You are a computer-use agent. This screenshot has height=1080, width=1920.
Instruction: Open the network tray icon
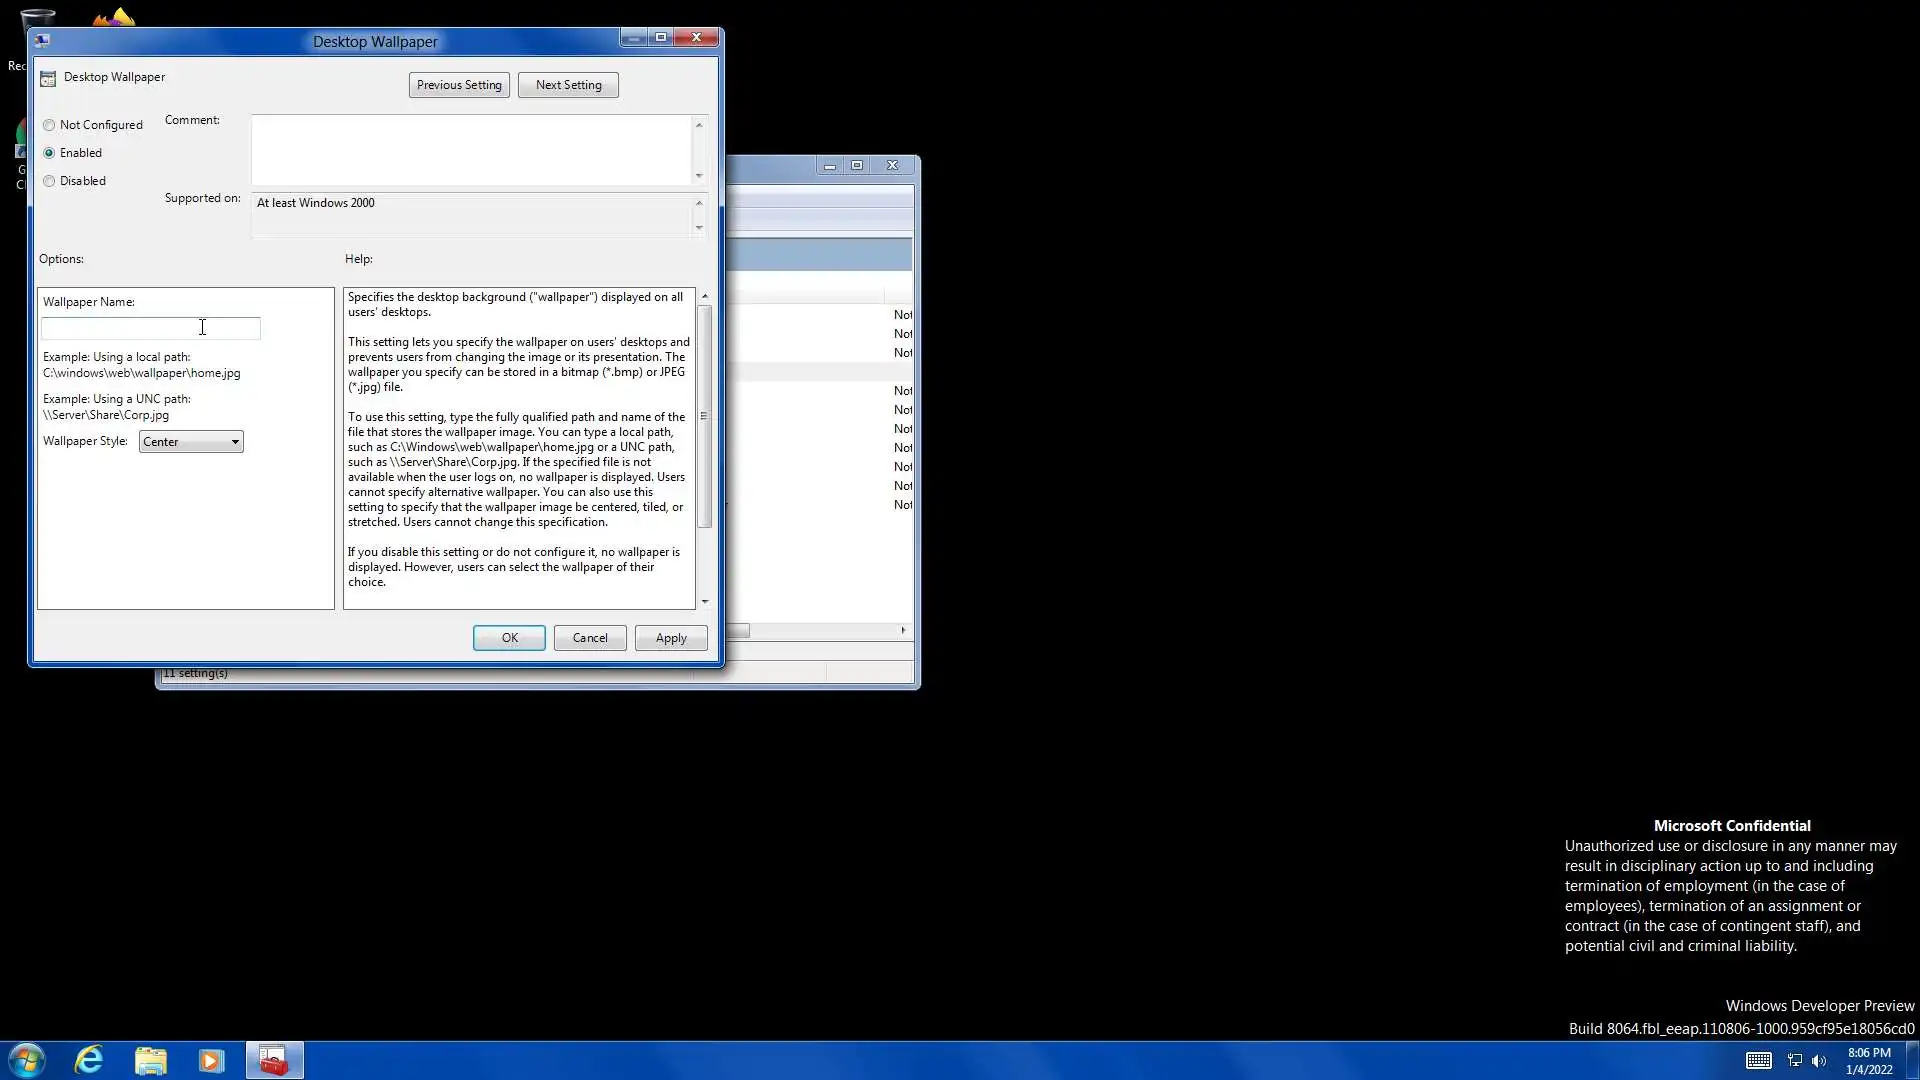pos(1795,1061)
